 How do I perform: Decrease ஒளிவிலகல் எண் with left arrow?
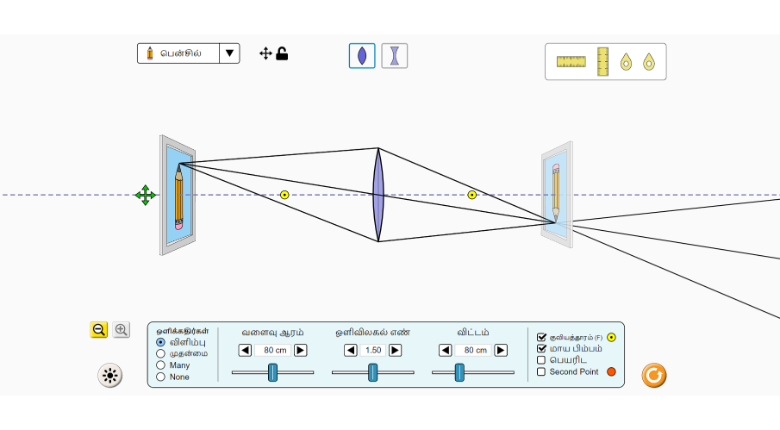[351, 350]
